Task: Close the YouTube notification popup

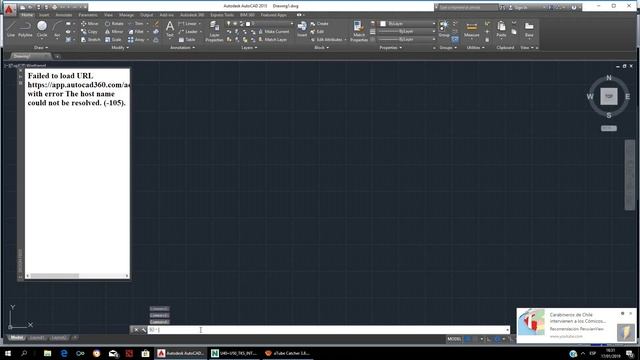Action: [631, 313]
